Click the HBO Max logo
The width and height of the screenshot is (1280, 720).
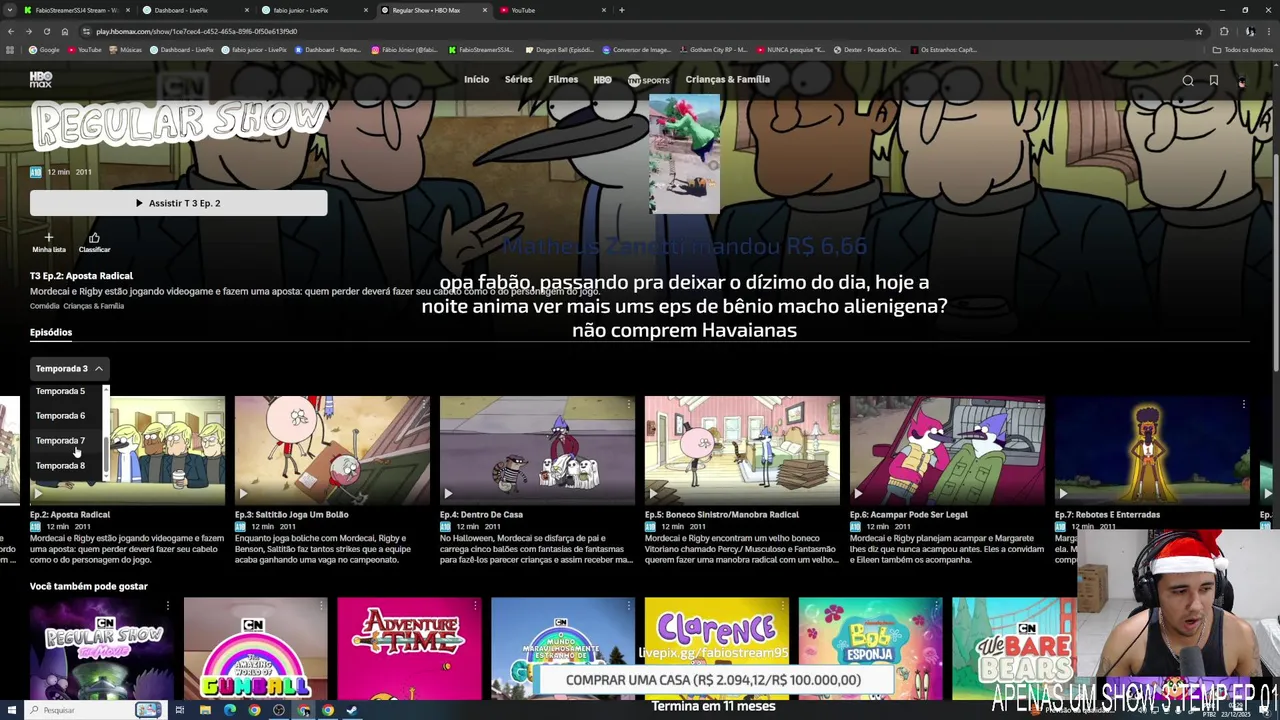pos(41,80)
